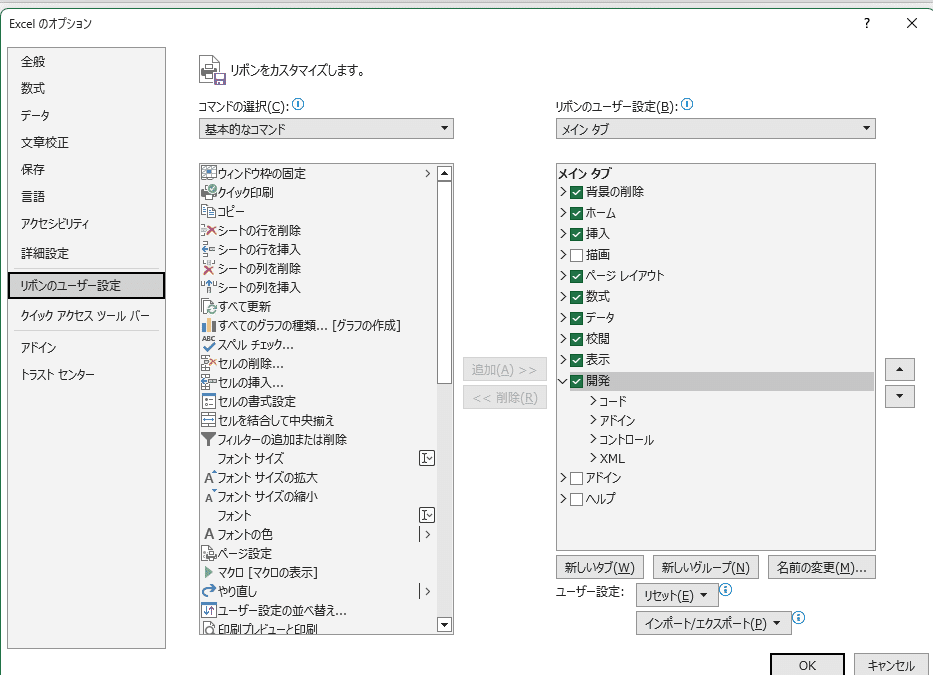Click info icon next to コマンドの選択
Image resolution: width=933 pixels, height=675 pixels.
pyautogui.click(x=298, y=105)
